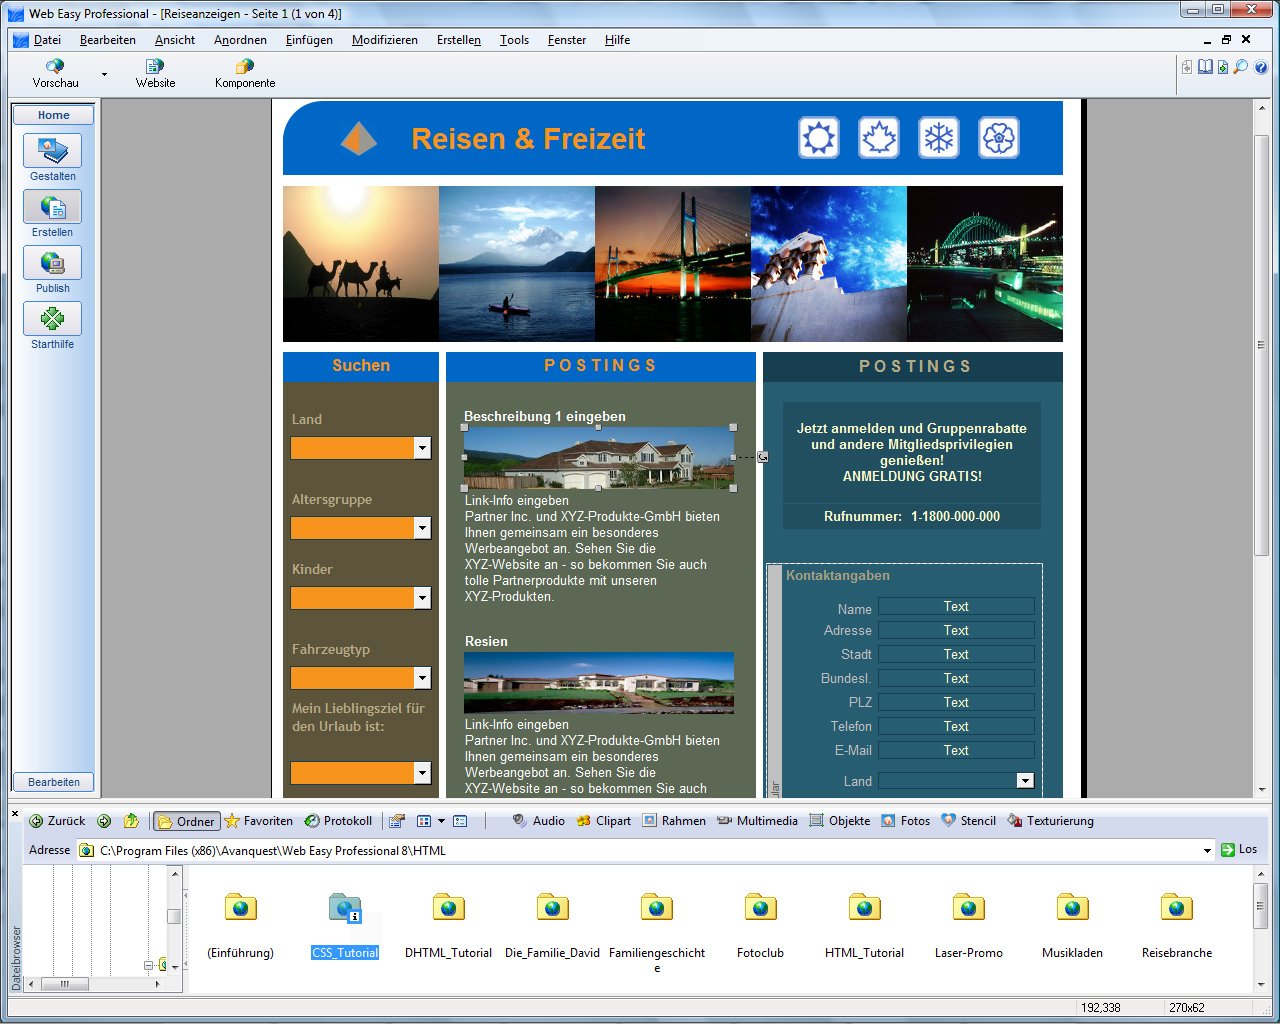Click the Gestalten icon in sidebar
The height and width of the screenshot is (1024, 1280).
tap(52, 151)
